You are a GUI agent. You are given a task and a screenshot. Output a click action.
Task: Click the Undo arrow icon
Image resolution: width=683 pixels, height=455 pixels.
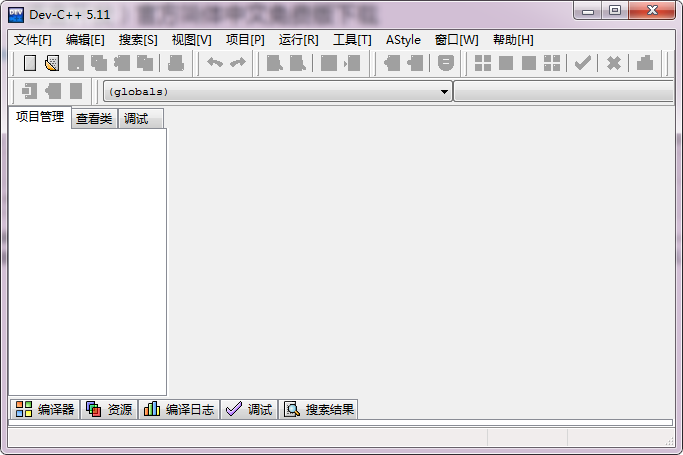pos(215,63)
